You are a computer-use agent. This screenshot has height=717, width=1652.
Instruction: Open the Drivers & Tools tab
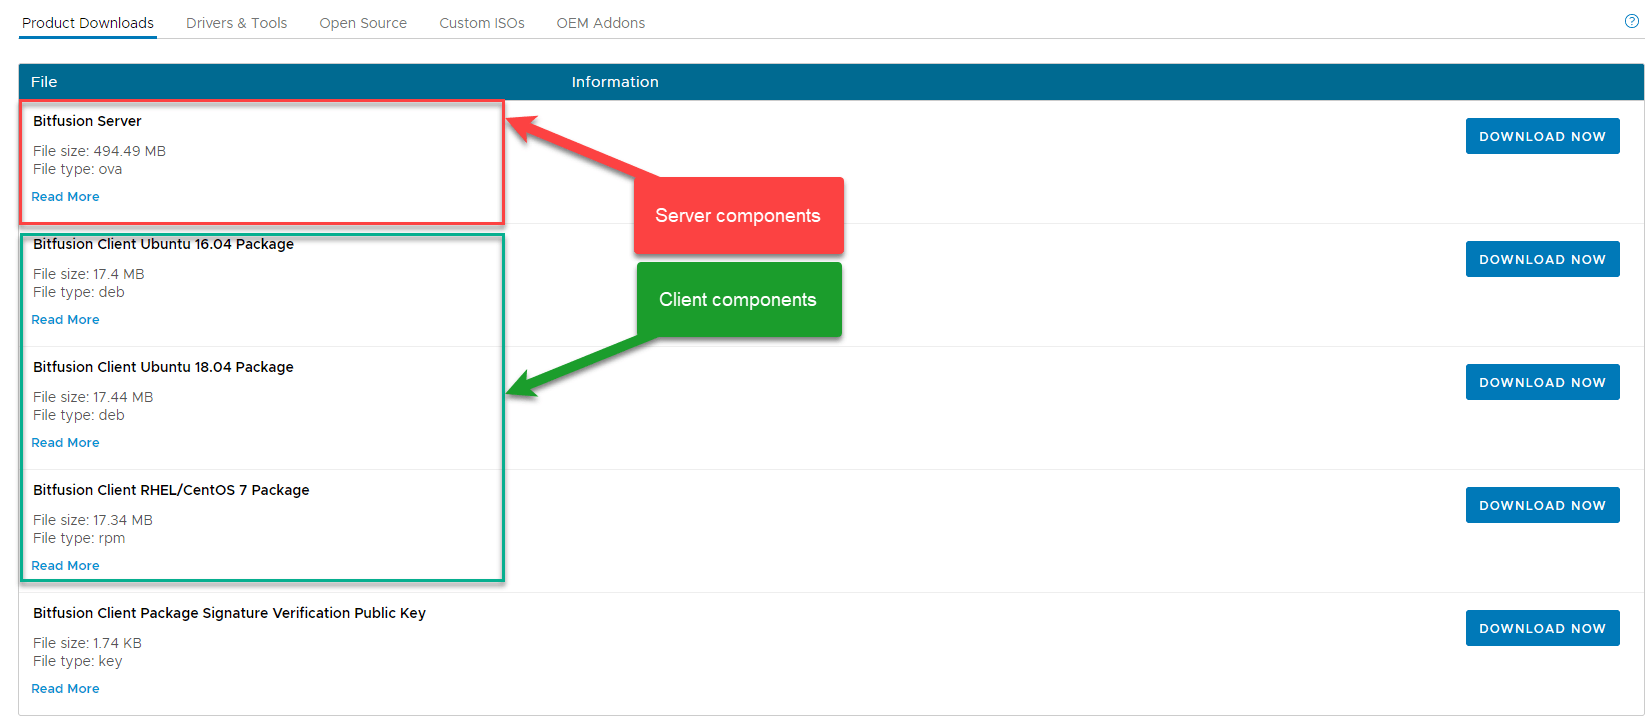[236, 23]
